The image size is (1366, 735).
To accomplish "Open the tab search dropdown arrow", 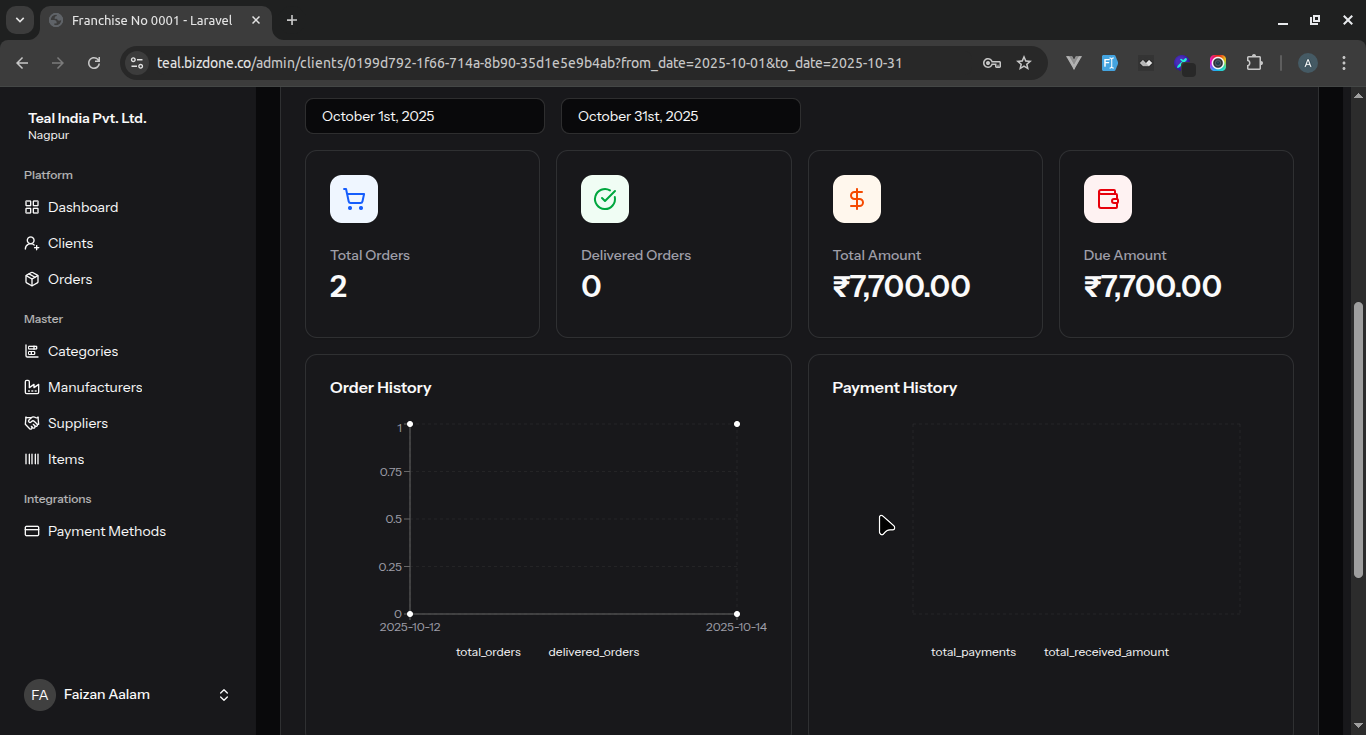I will [x=19, y=20].
